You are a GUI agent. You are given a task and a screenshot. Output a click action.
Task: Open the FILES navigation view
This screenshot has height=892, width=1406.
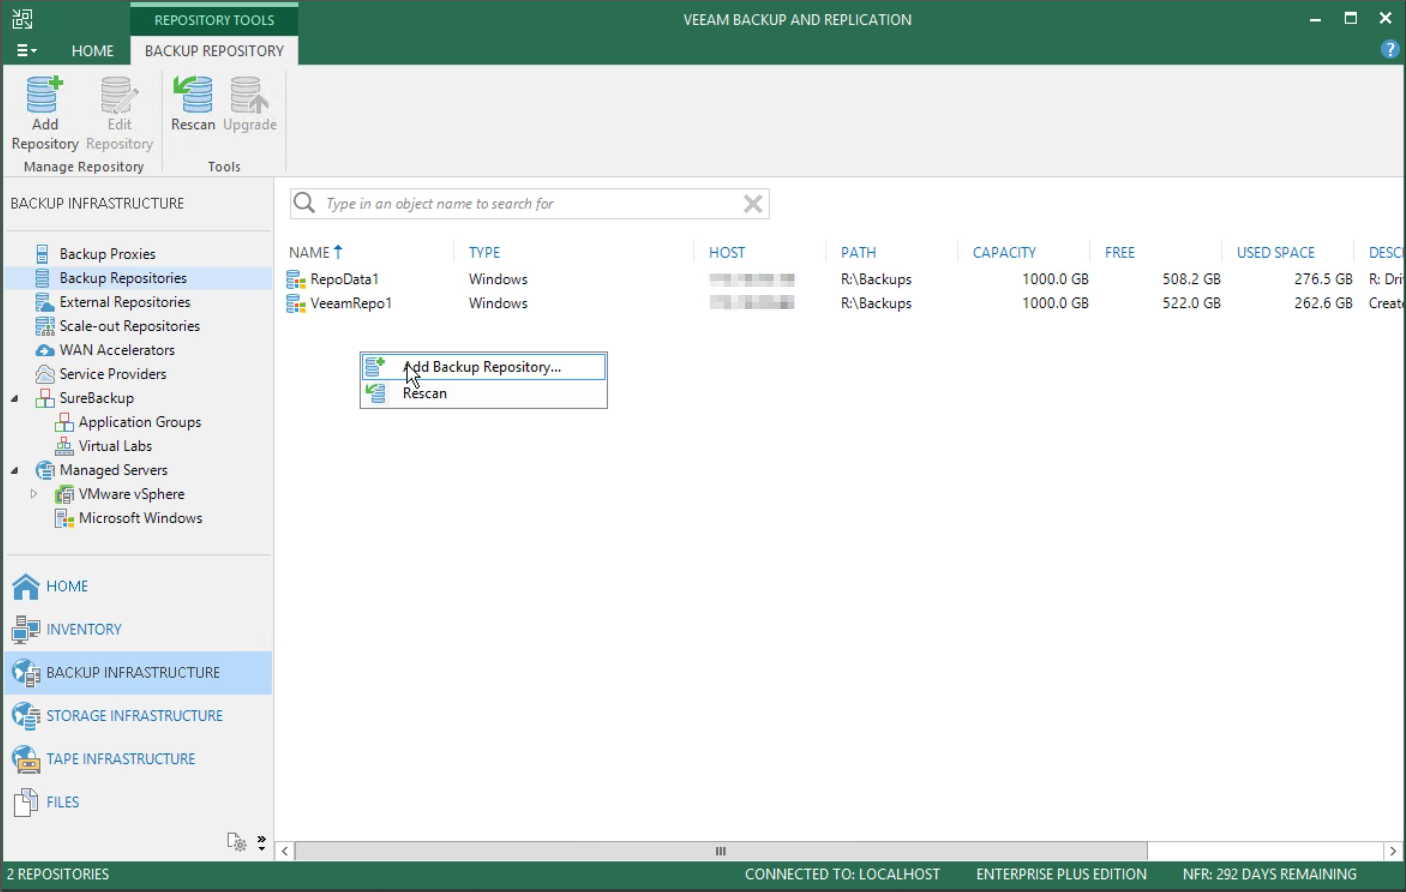[x=138, y=802]
